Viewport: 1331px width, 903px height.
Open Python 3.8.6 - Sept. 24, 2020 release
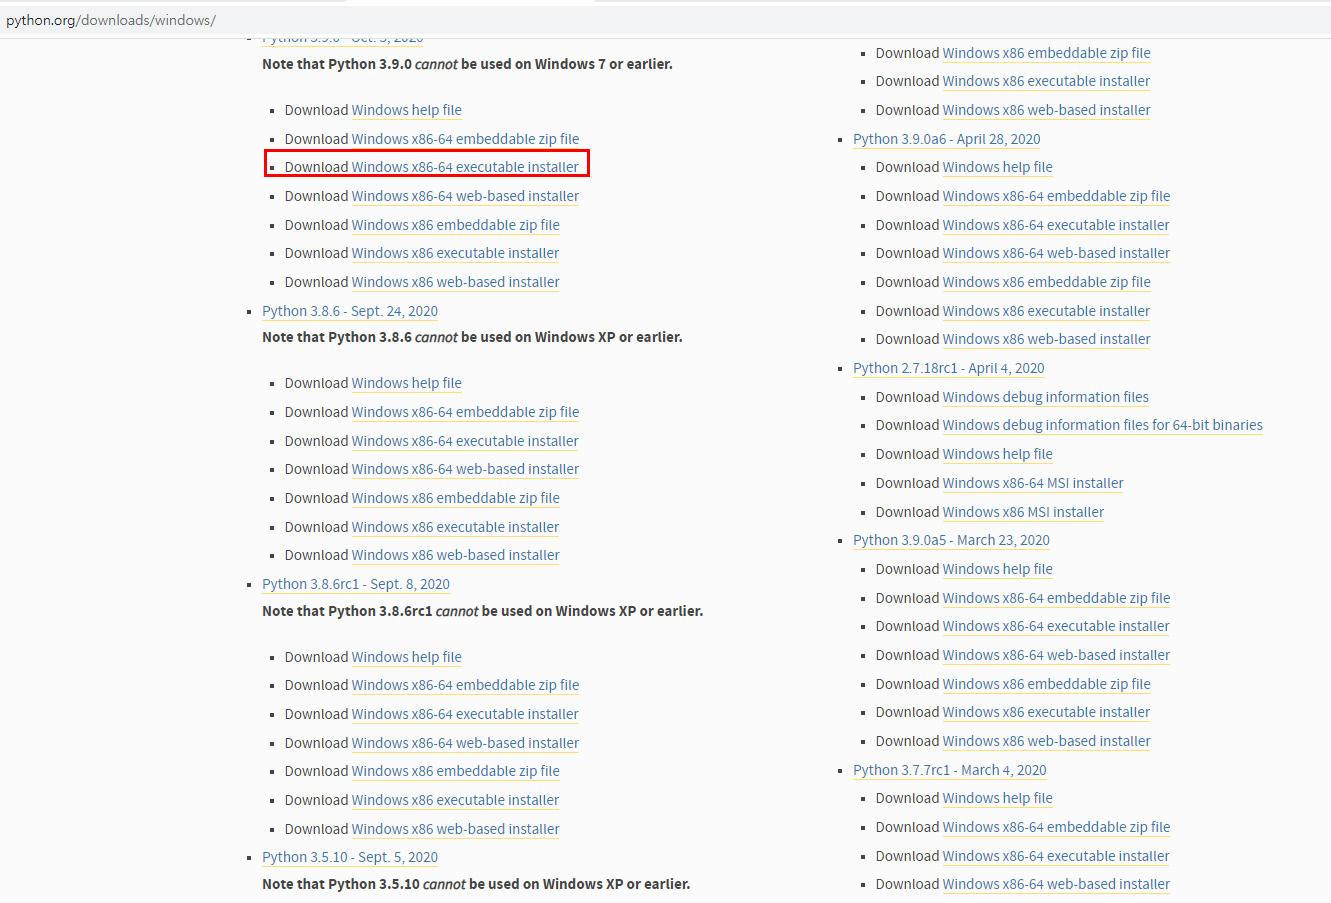[x=350, y=311]
